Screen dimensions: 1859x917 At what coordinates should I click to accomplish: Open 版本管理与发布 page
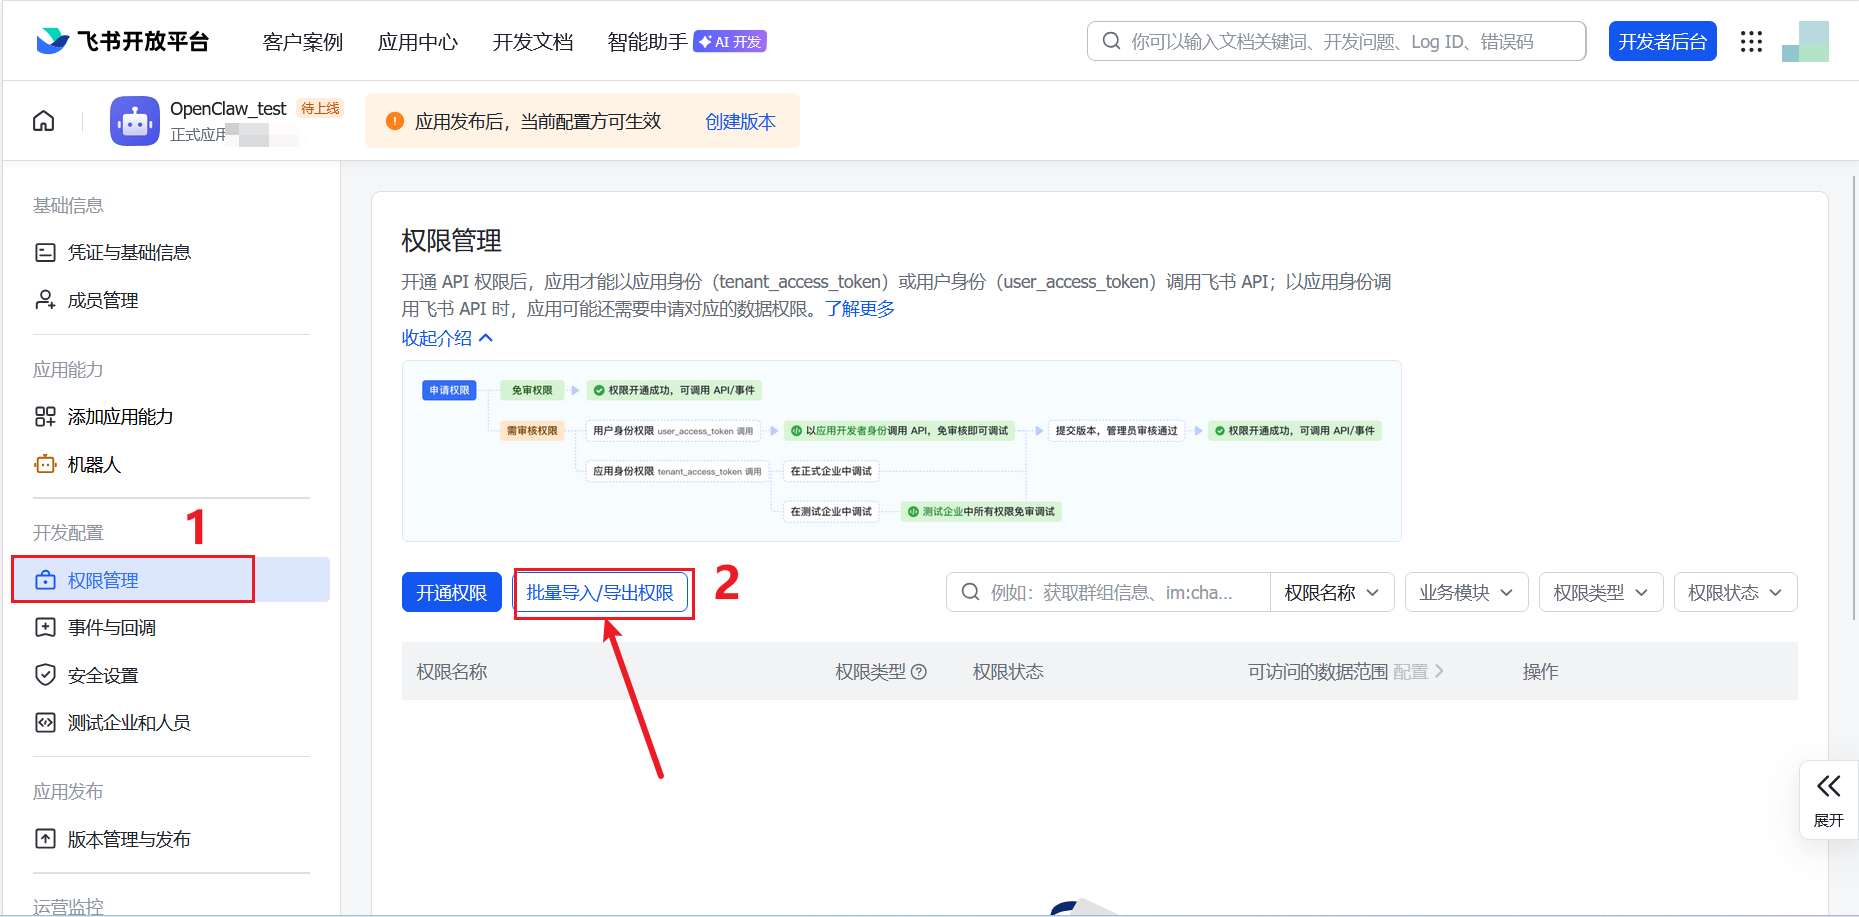coord(128,839)
